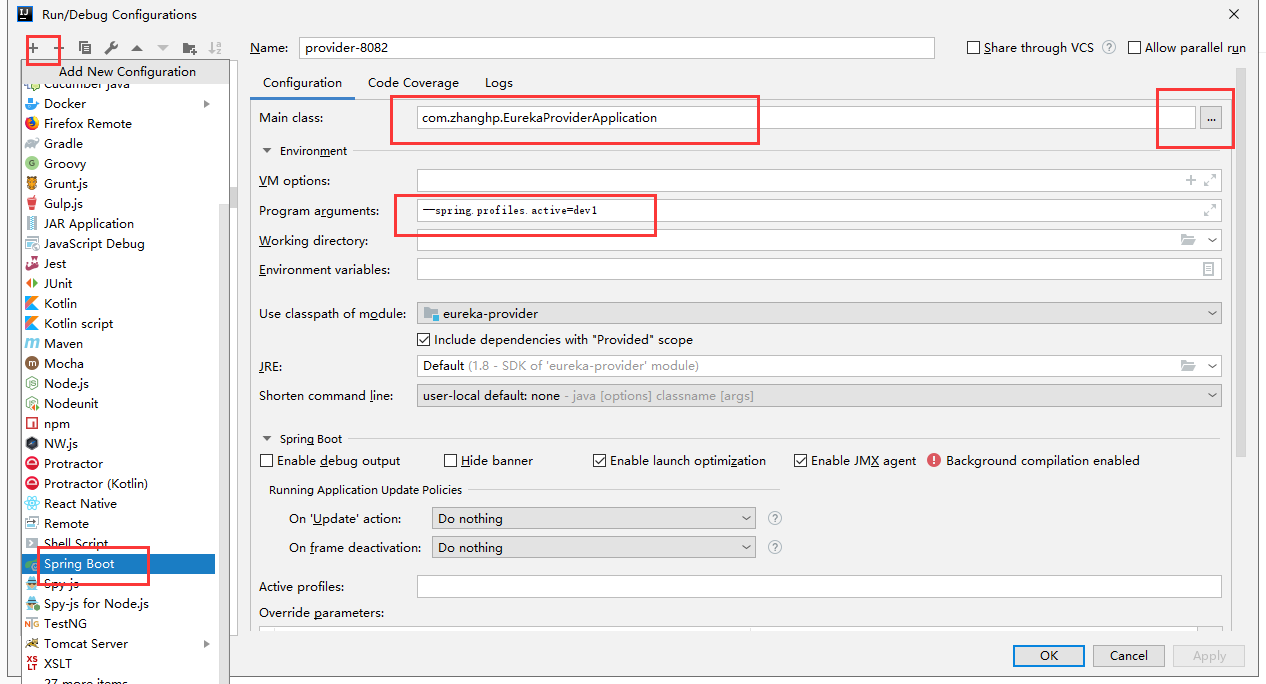Image resolution: width=1266 pixels, height=684 pixels.
Task: Click the red Background compilation warning icon
Action: click(x=934, y=460)
